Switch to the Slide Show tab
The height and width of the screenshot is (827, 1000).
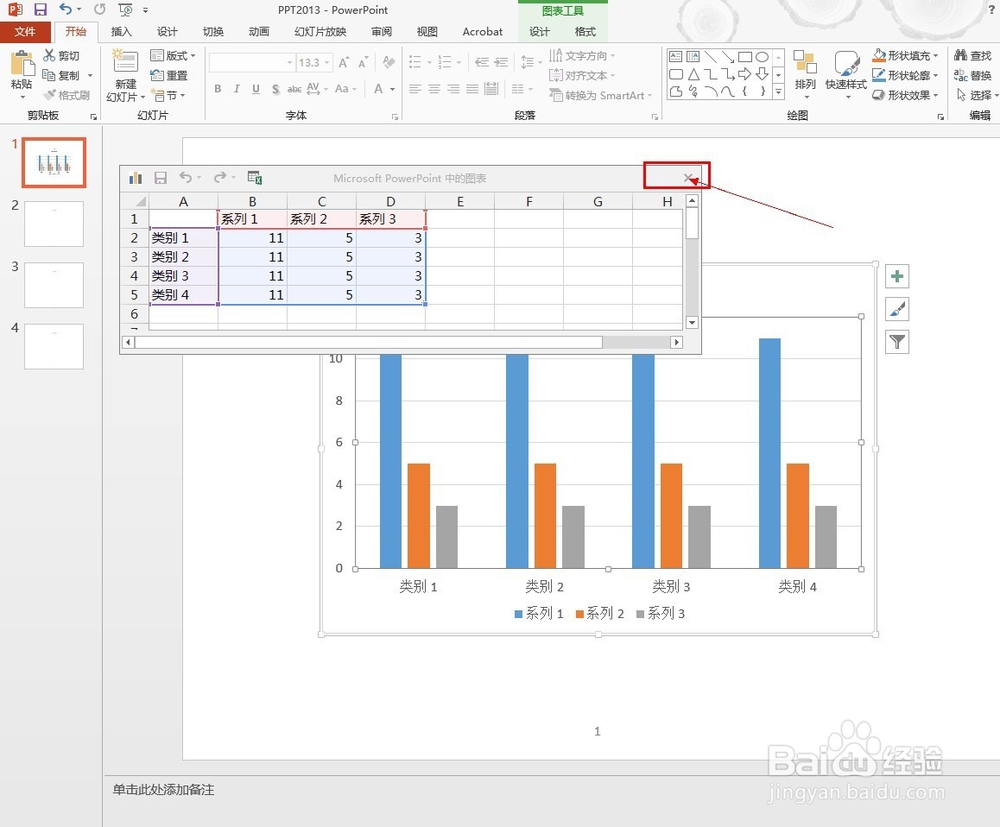pyautogui.click(x=320, y=31)
